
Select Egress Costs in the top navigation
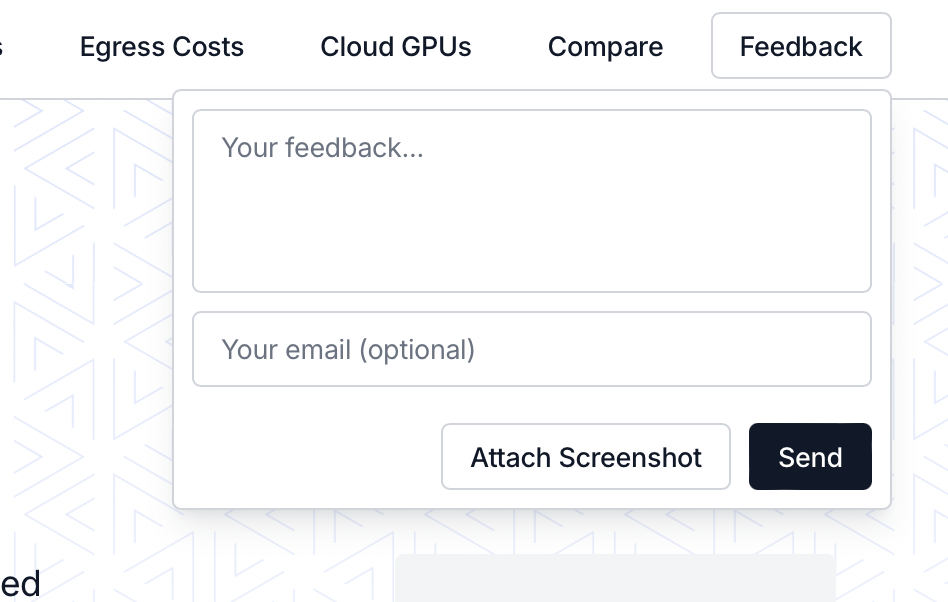tap(162, 47)
